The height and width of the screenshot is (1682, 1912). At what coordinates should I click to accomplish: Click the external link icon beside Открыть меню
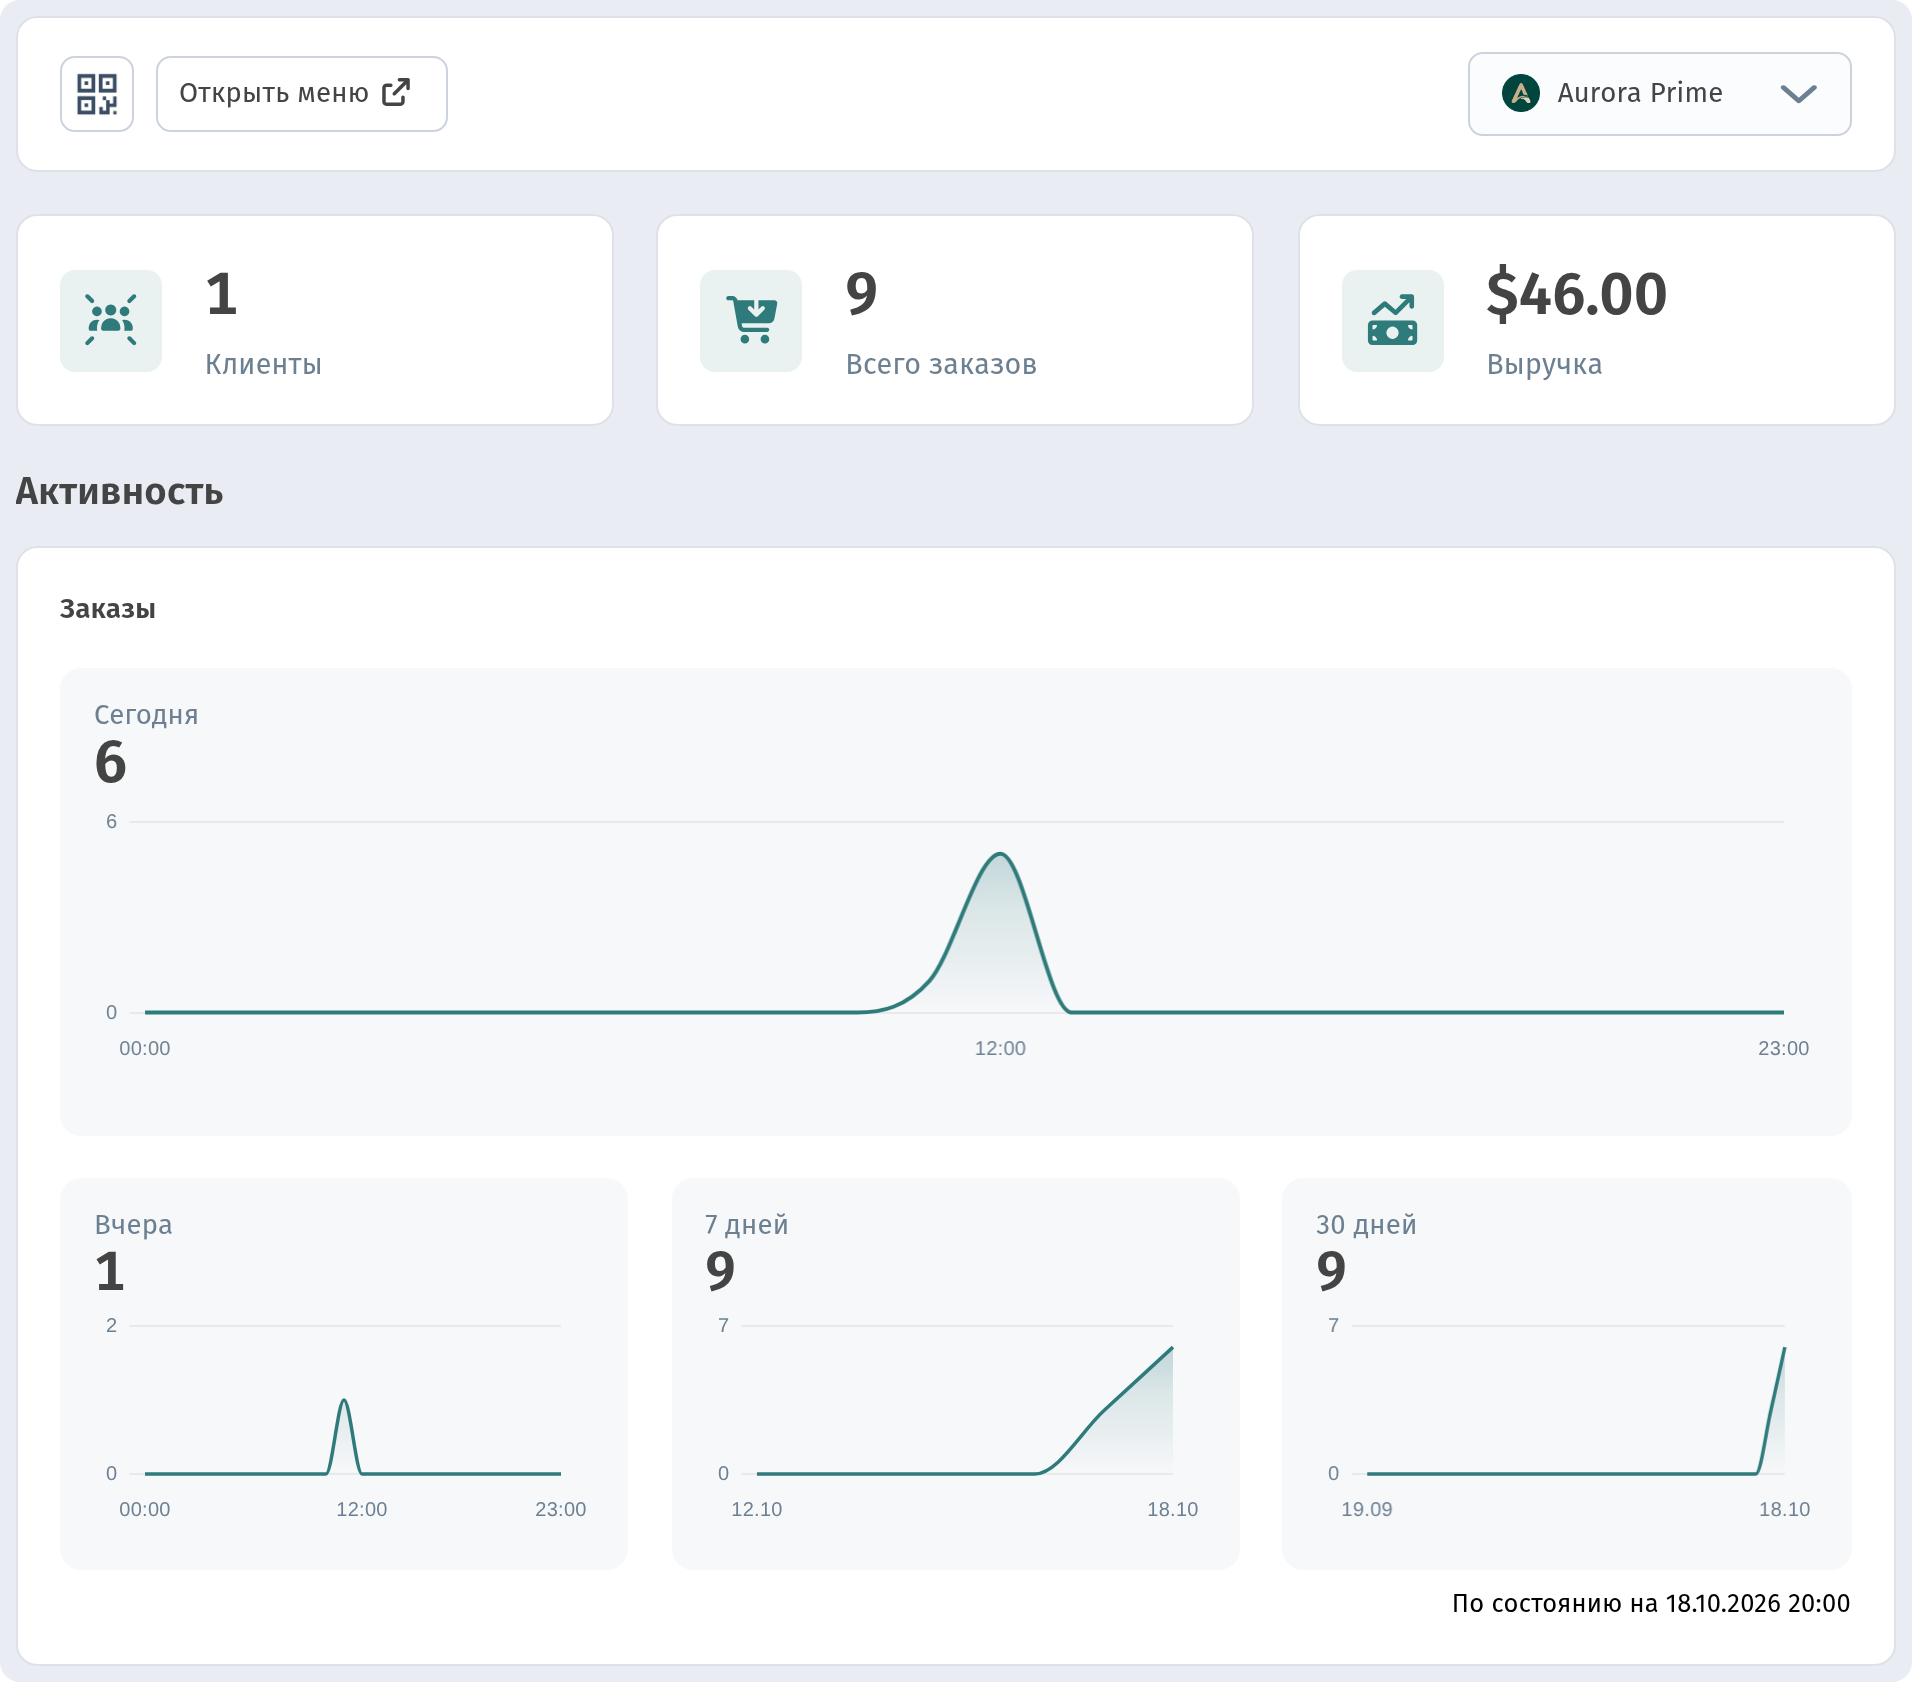tap(396, 92)
